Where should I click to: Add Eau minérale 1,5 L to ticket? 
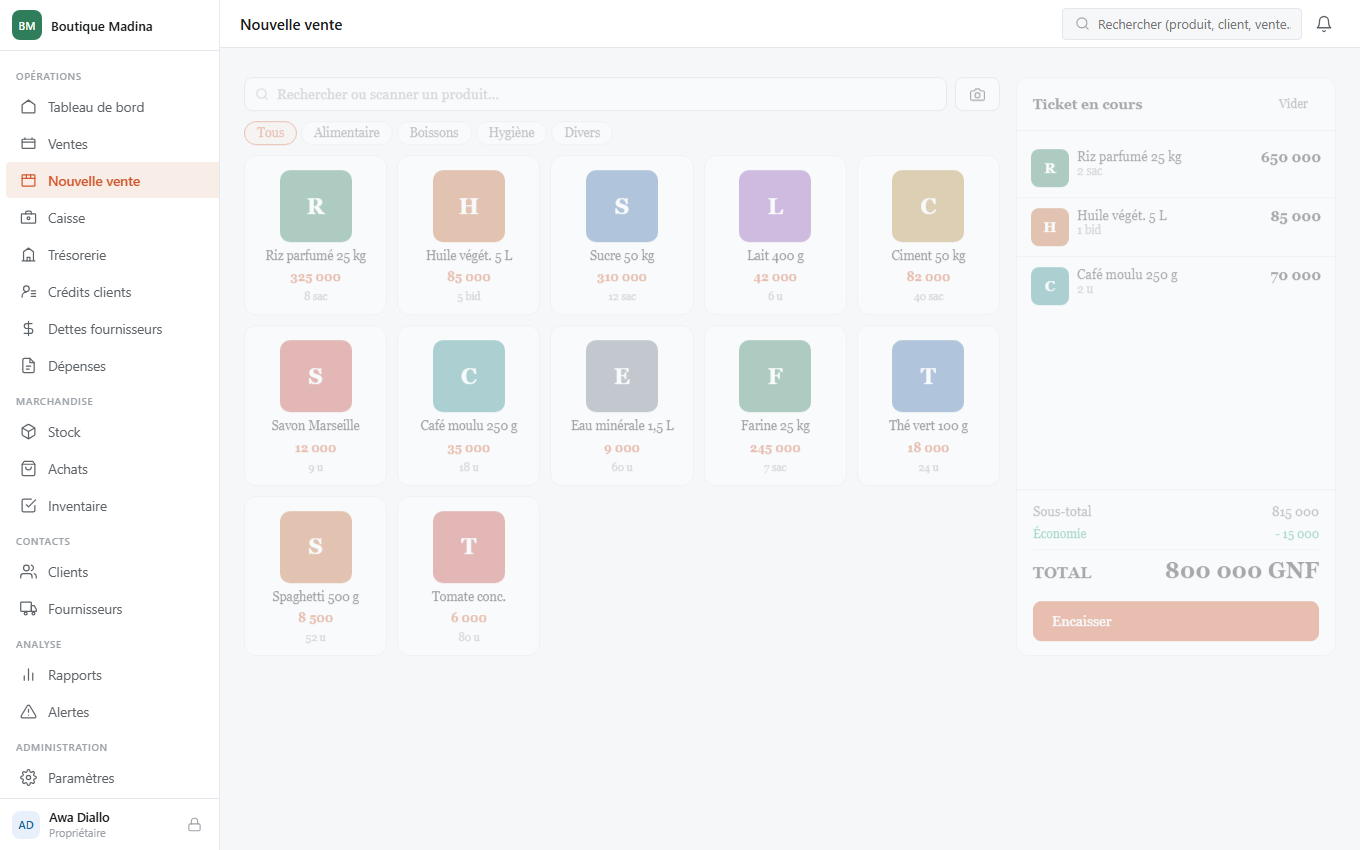tap(622, 406)
